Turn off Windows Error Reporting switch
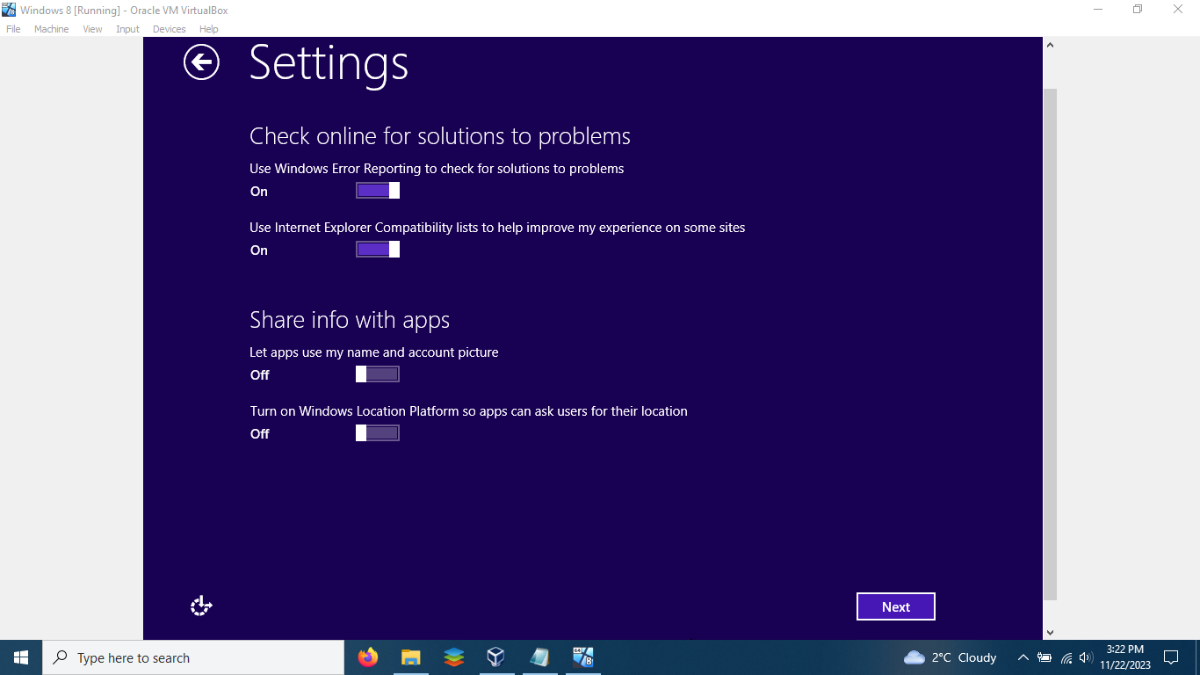Viewport: 1200px width, 675px height. (378, 191)
